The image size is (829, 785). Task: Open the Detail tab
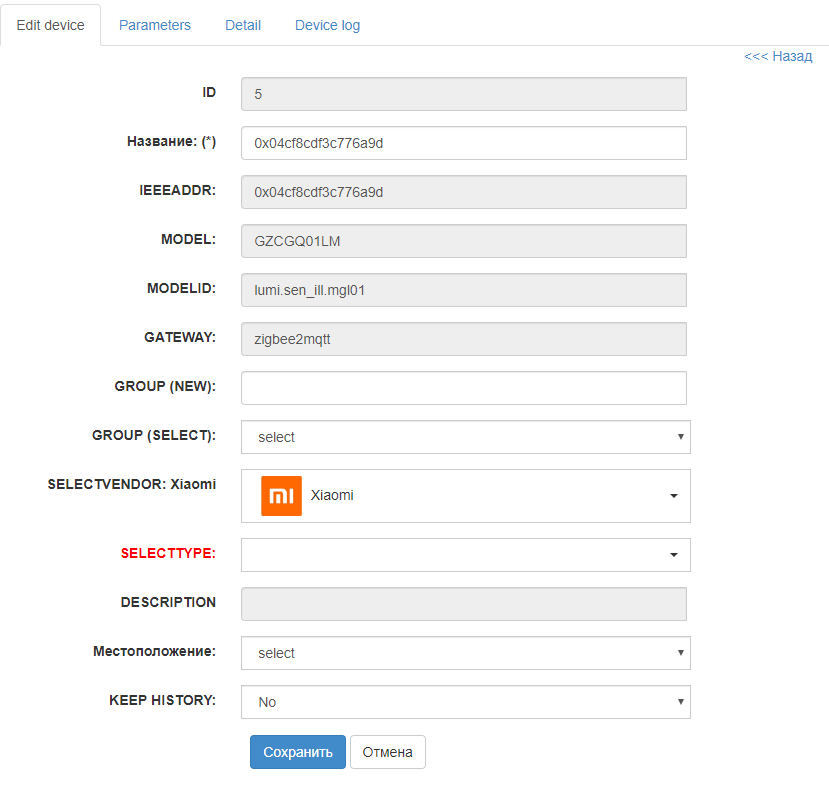243,25
